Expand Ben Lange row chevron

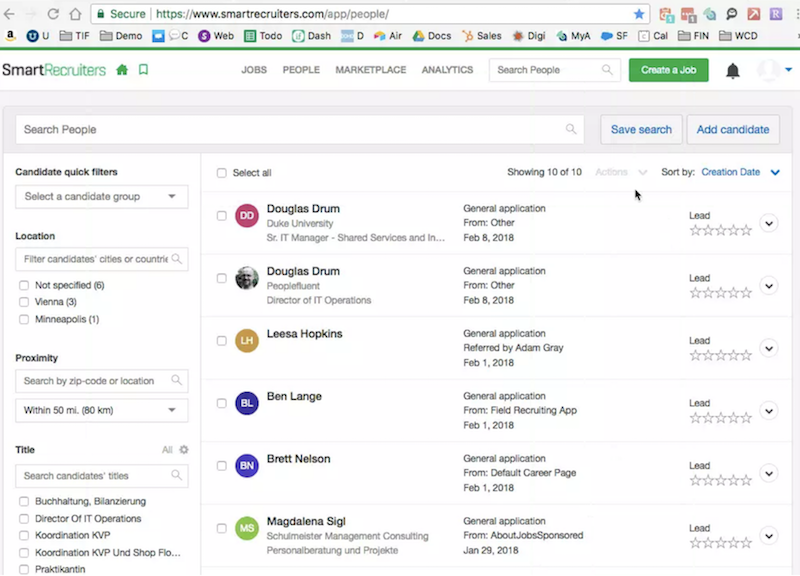coord(769,411)
